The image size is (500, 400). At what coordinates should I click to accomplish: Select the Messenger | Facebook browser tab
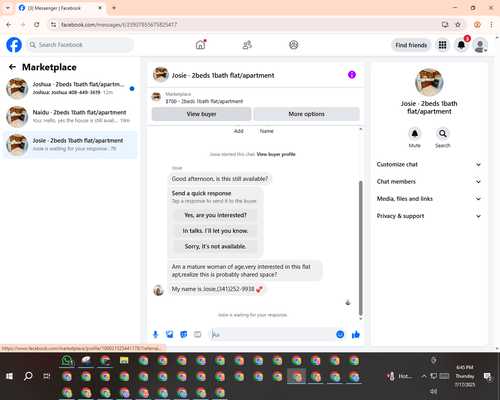coord(60,8)
